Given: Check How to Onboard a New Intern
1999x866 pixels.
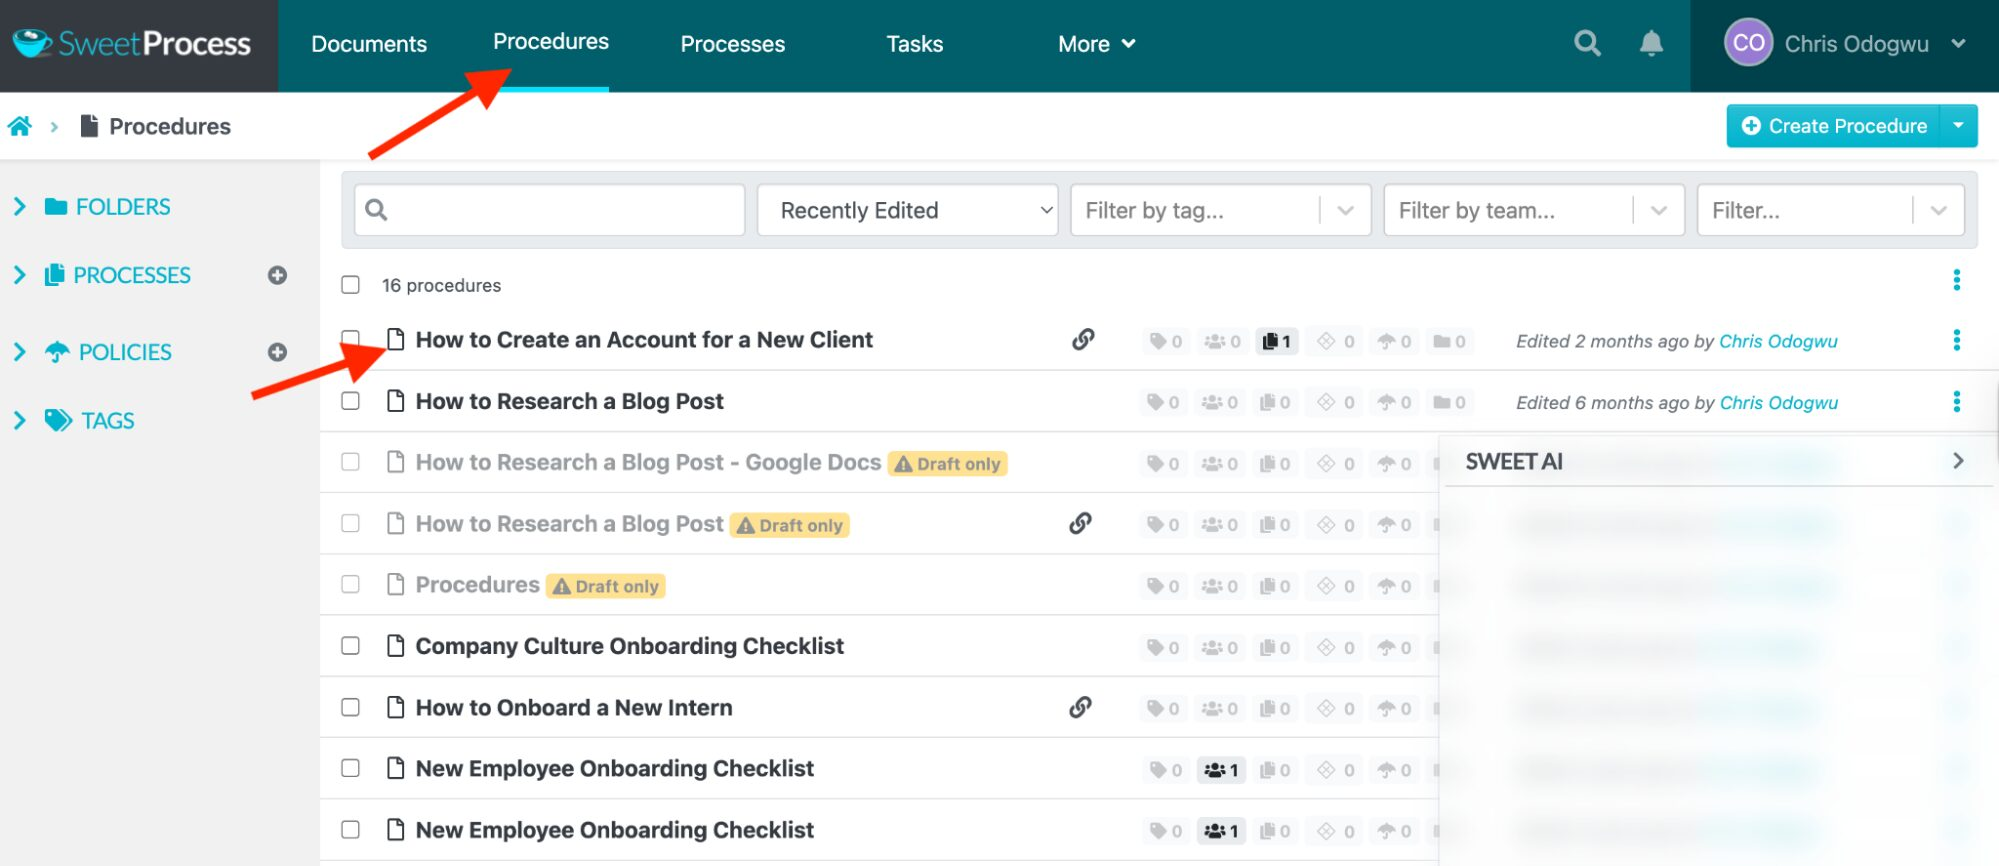Looking at the screenshot, I should [x=350, y=707].
